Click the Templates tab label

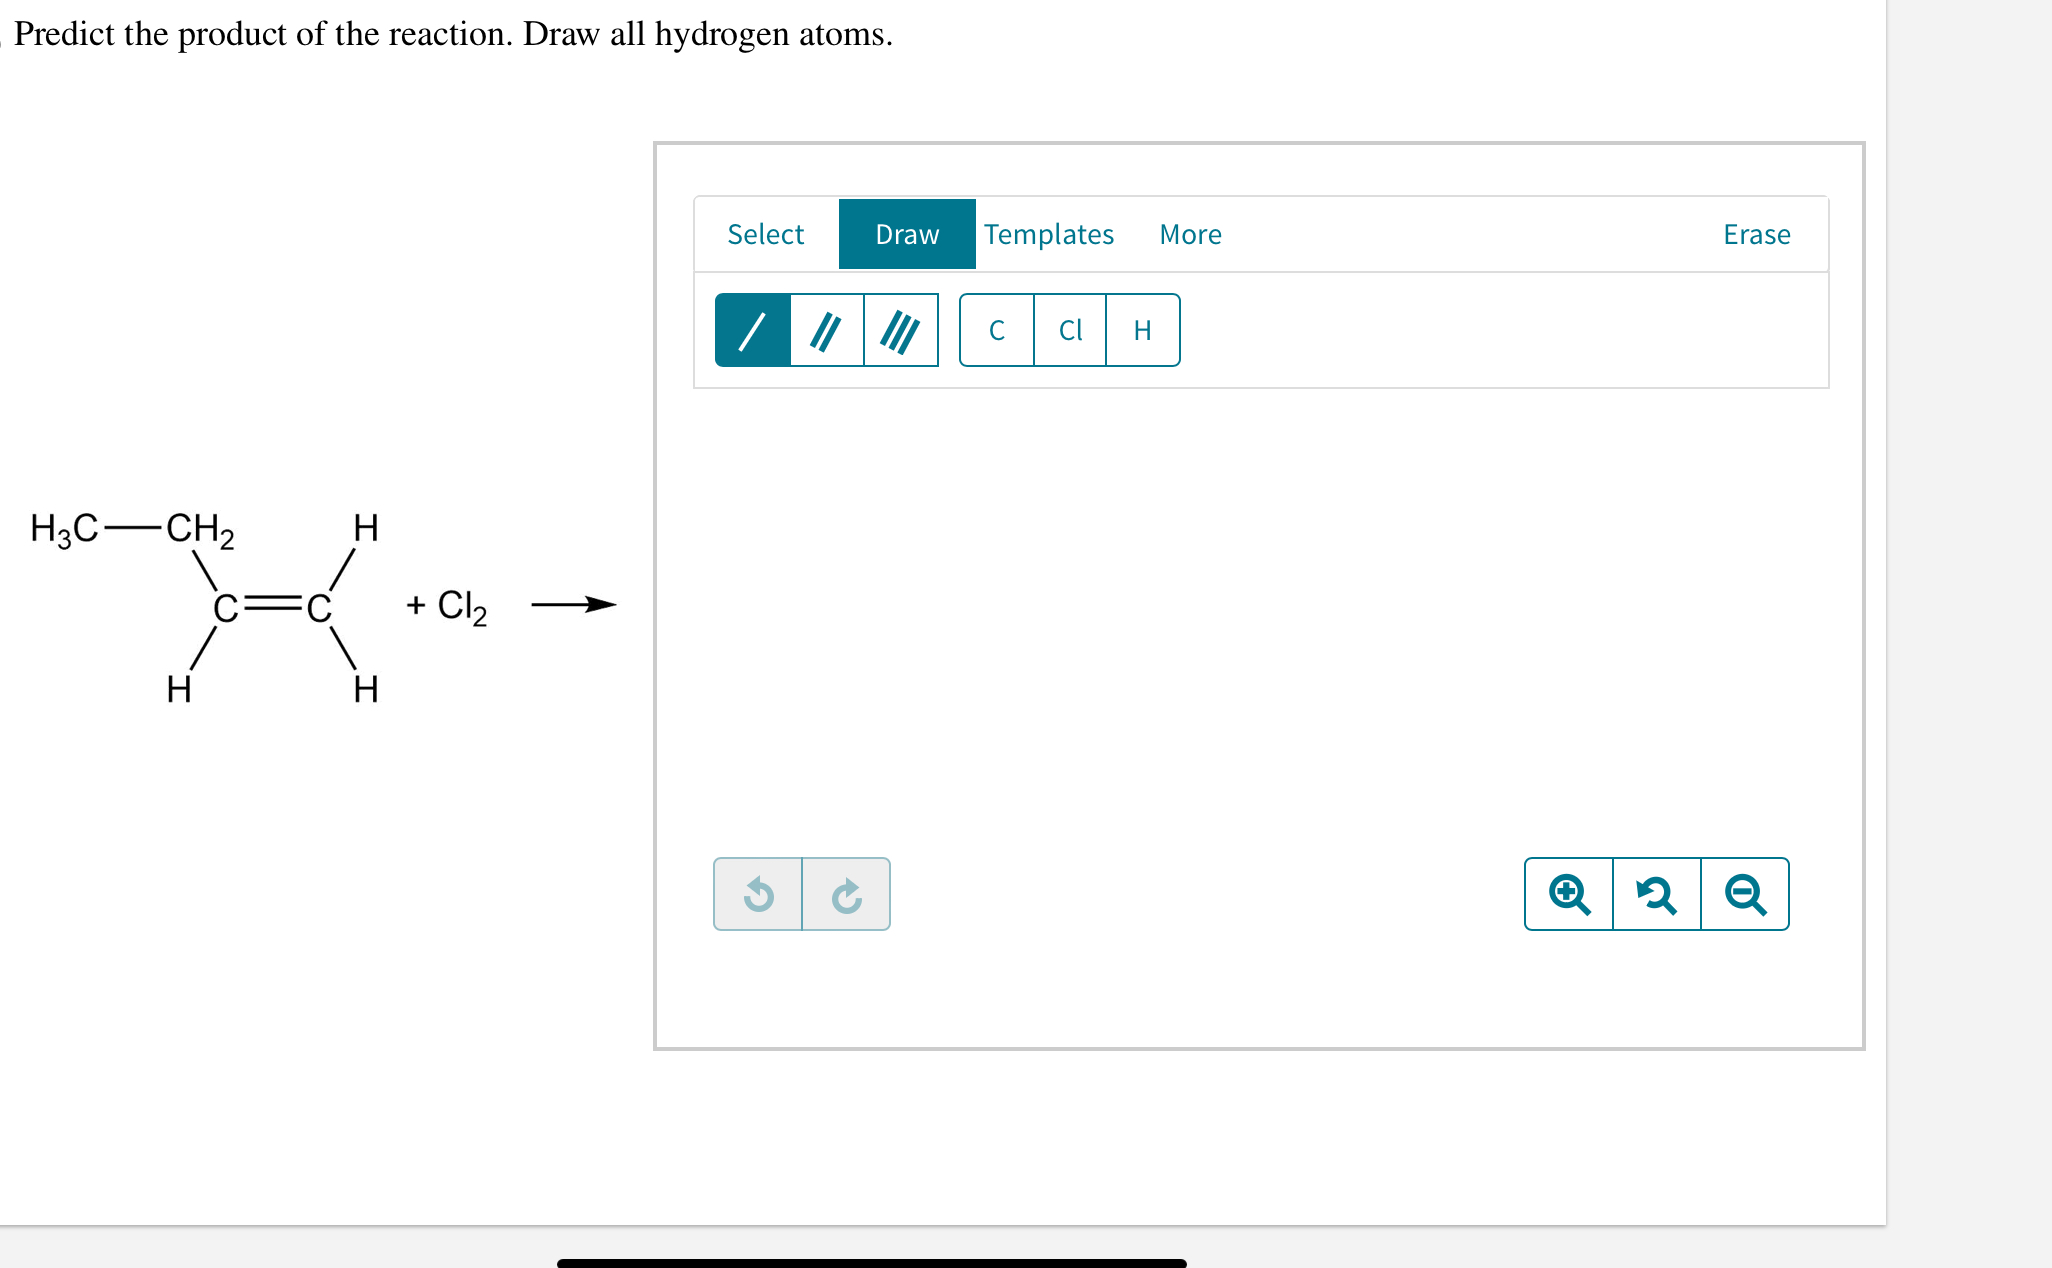tap(1048, 233)
